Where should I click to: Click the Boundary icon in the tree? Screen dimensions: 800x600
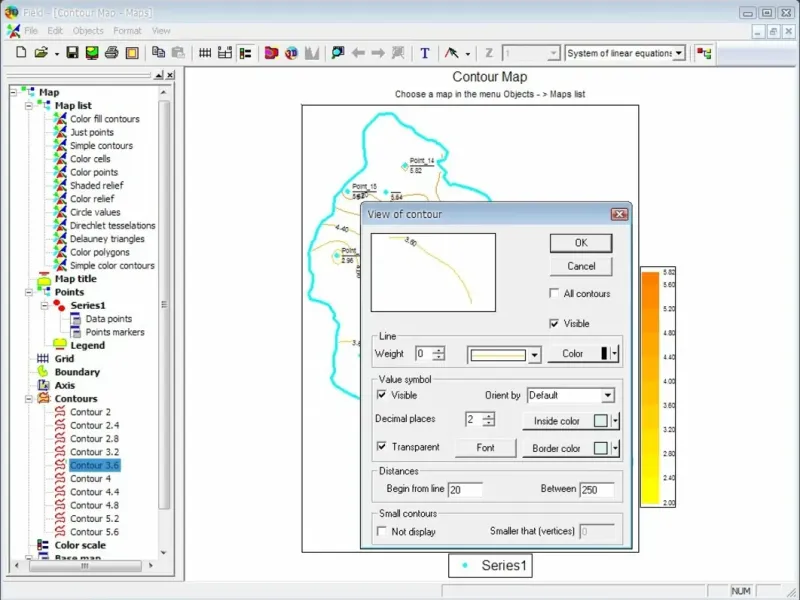click(x=43, y=372)
